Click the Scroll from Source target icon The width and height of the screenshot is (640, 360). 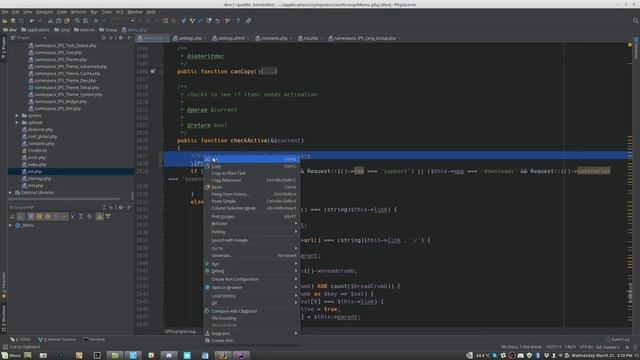[x=104, y=38]
